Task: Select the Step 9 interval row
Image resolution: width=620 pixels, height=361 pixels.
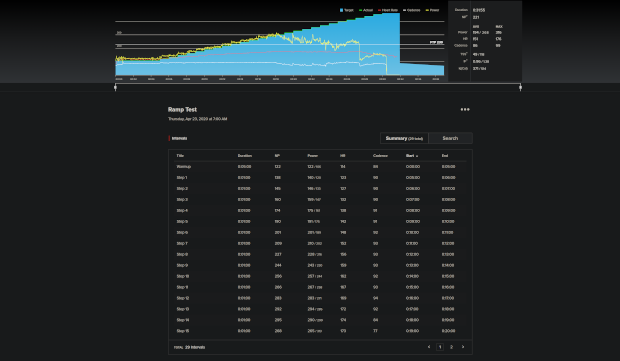Action: point(320,265)
